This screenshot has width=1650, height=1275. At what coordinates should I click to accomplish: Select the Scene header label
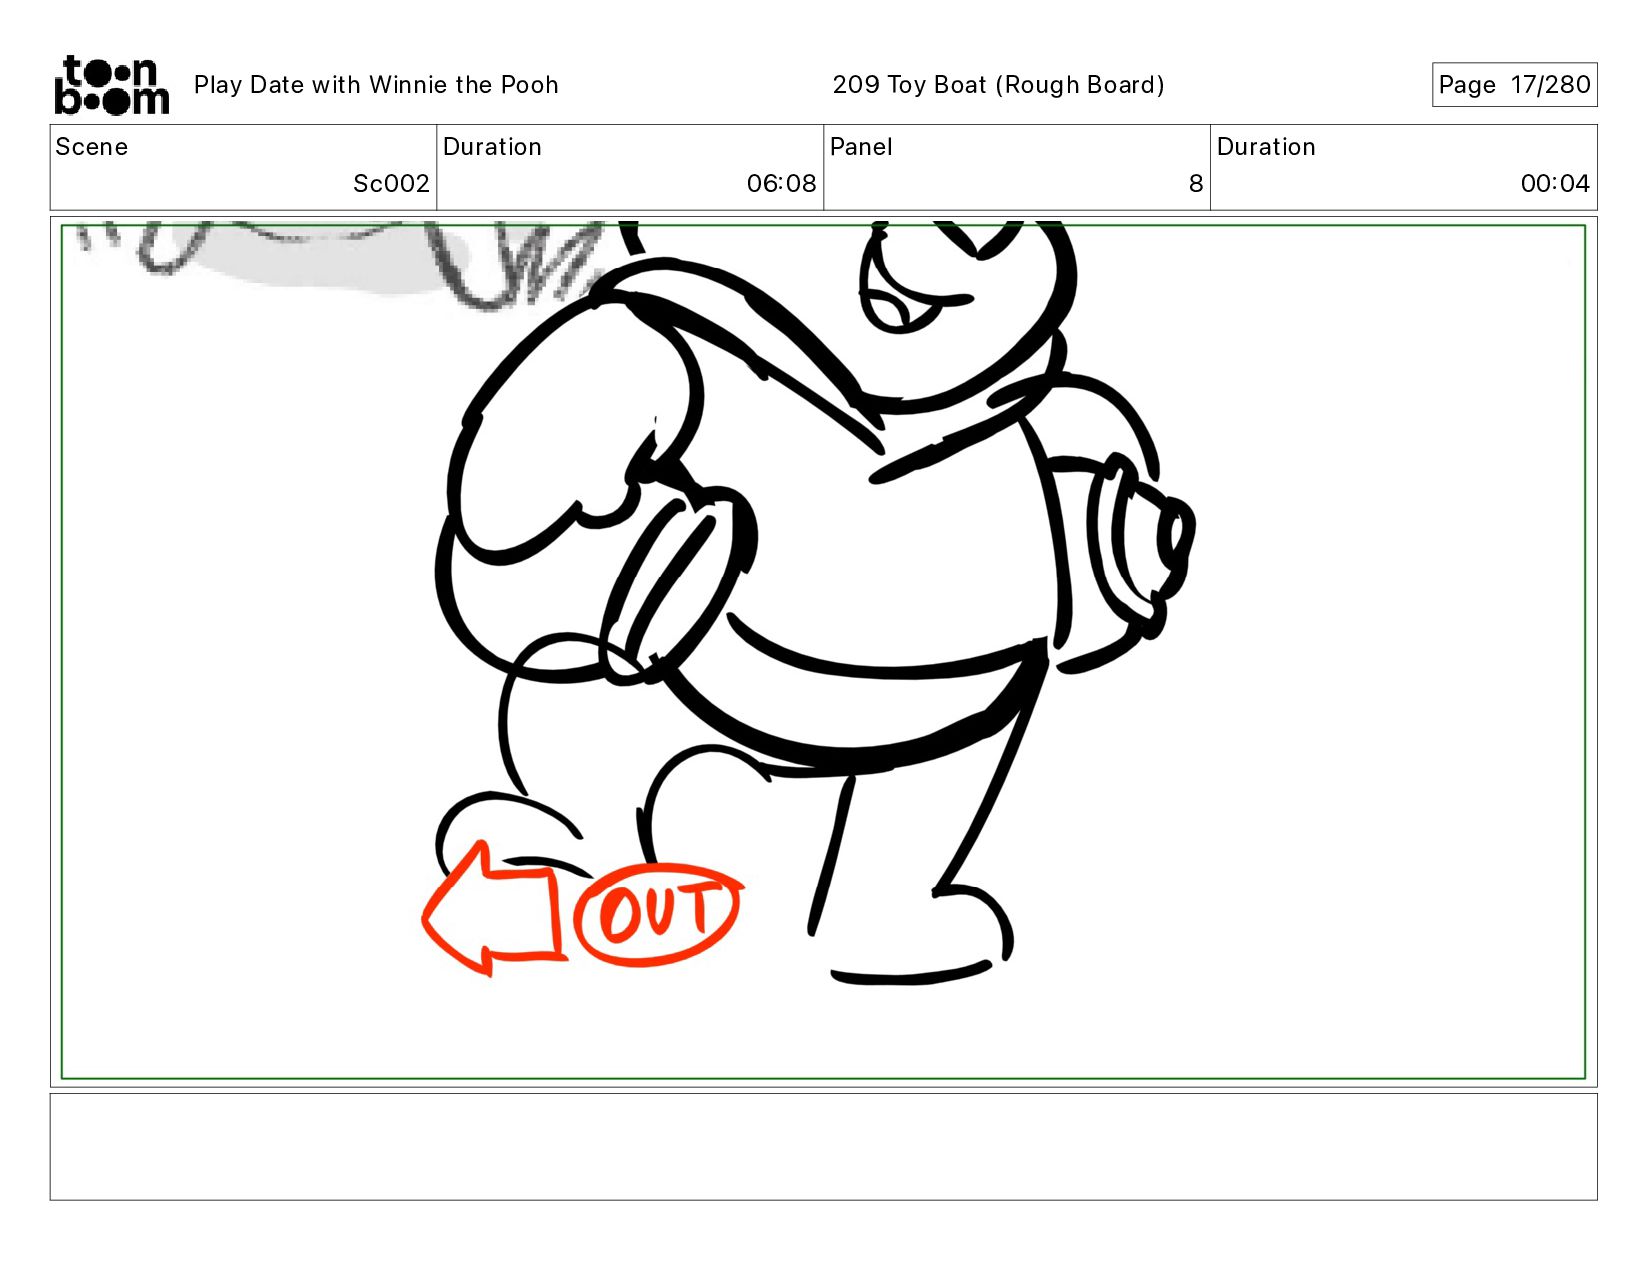pos(92,147)
